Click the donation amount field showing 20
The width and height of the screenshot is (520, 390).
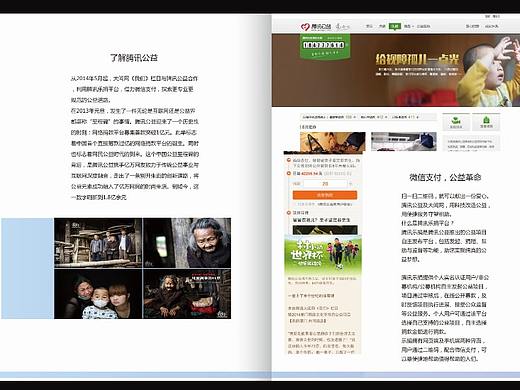pos(325,184)
